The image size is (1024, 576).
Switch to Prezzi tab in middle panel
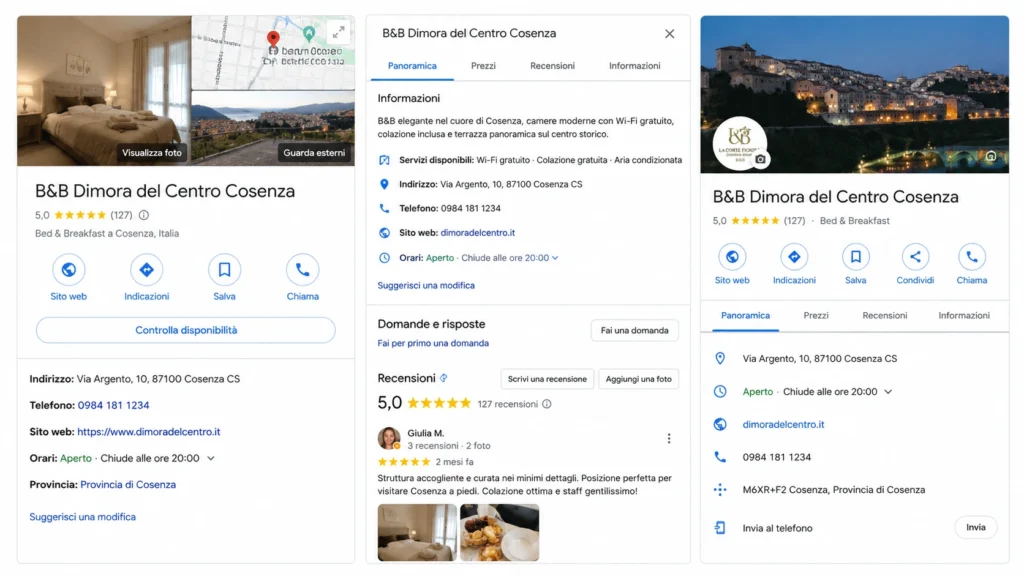coord(483,66)
